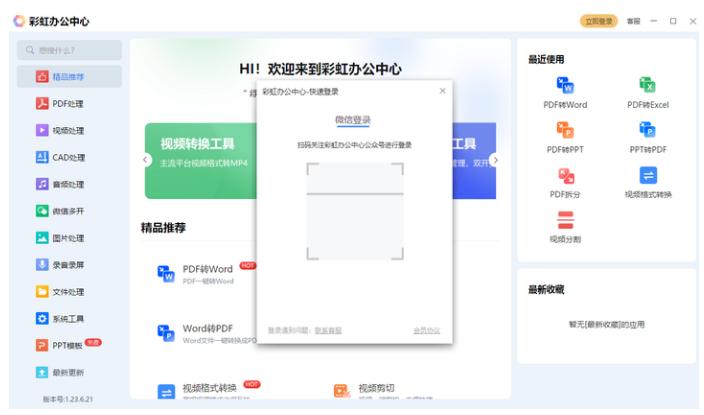Click the 微信多开 sidebar icon
Image resolution: width=704 pixels, height=415 pixels.
[42, 211]
